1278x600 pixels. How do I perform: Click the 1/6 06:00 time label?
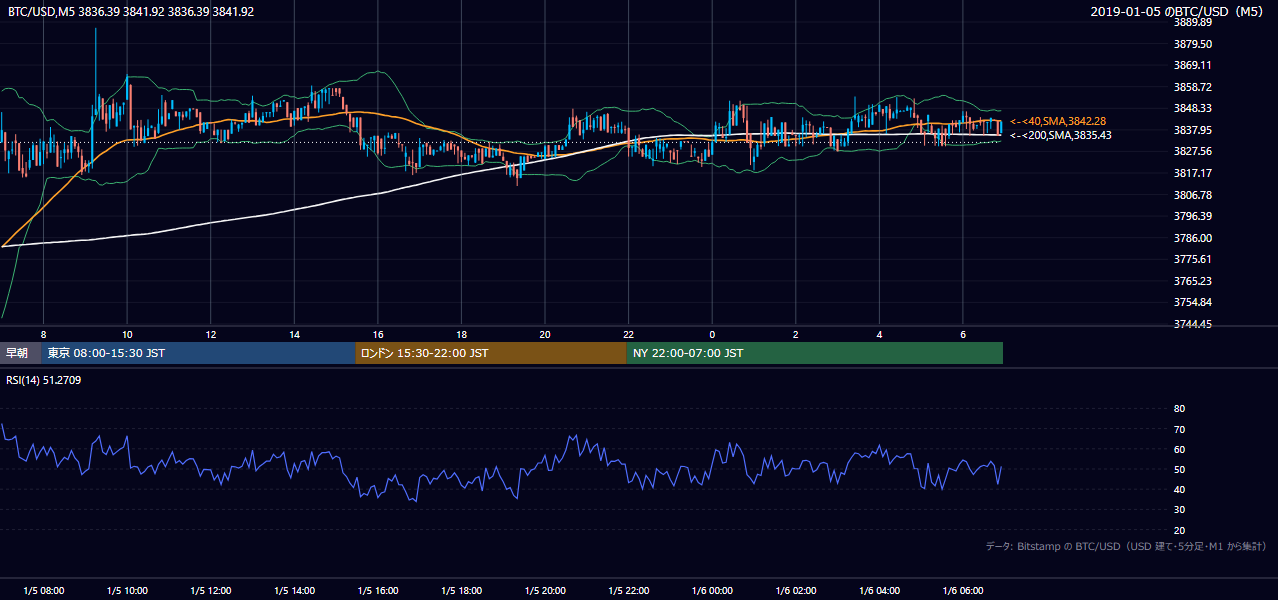coord(964,591)
